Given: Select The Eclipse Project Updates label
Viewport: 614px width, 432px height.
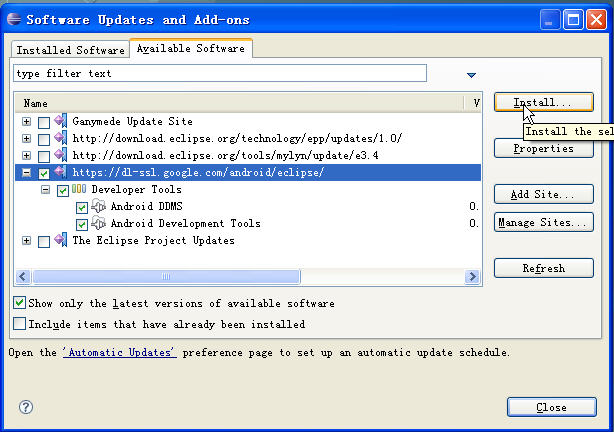Looking at the screenshot, I should pyautogui.click(x=154, y=240).
